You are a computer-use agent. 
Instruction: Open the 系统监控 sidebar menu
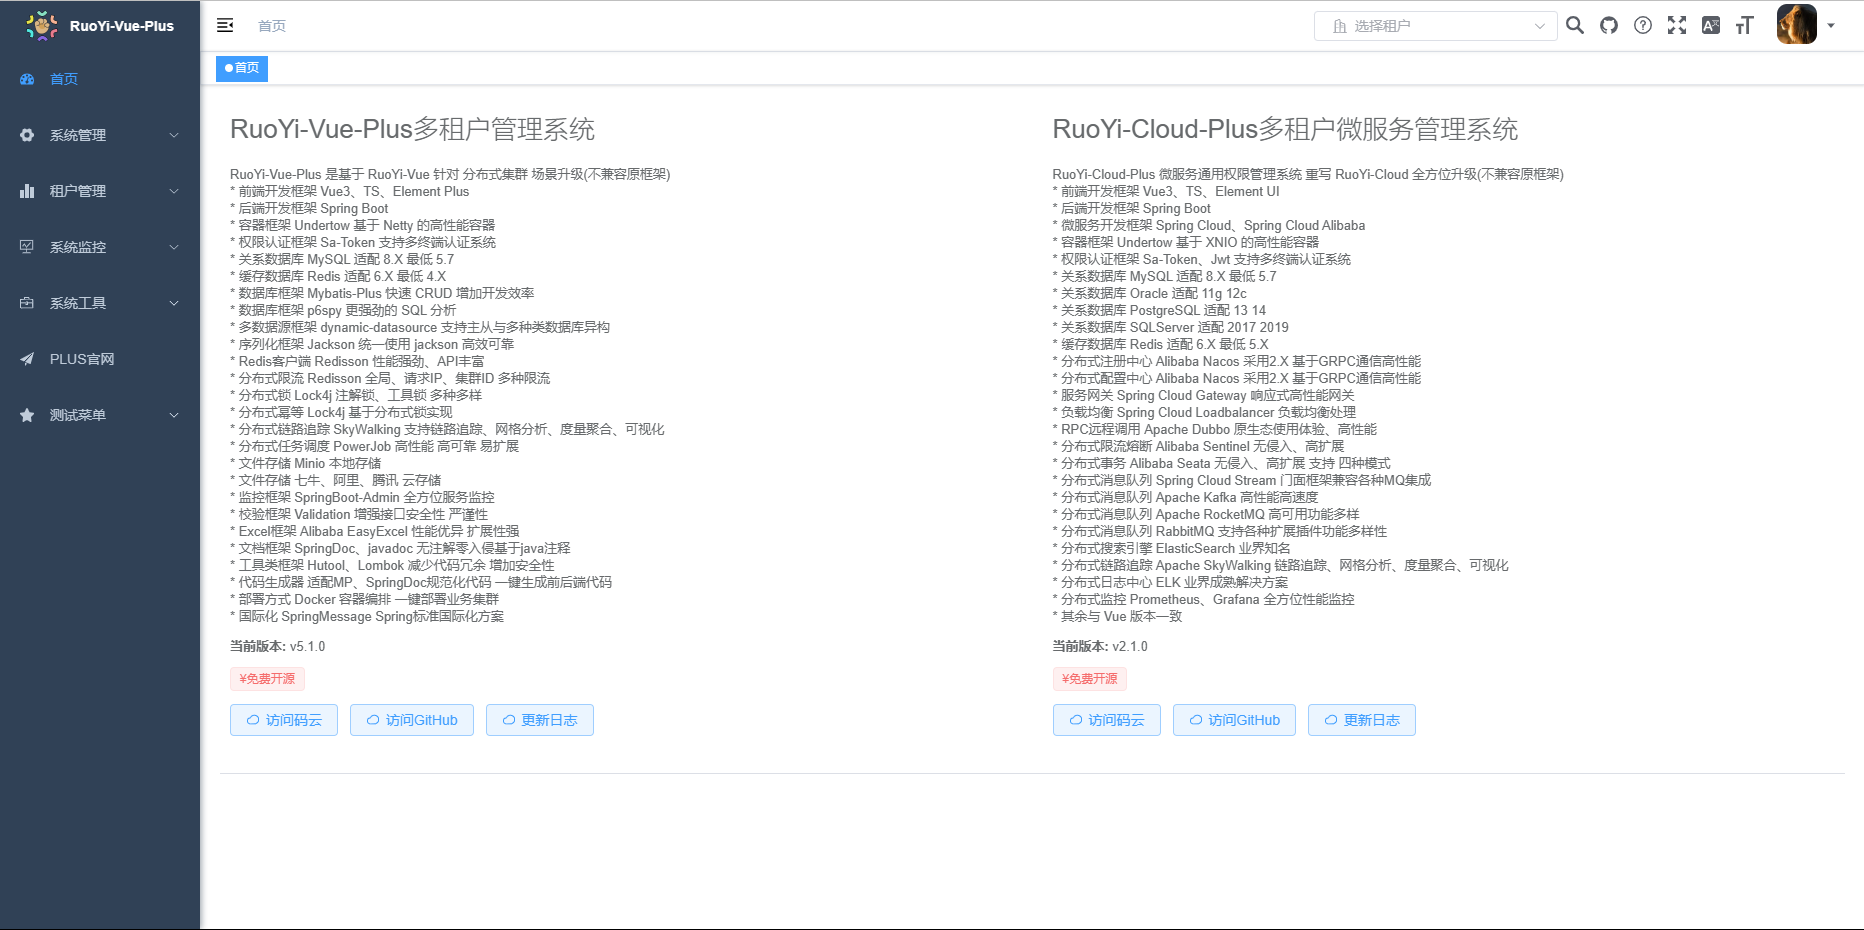100,247
